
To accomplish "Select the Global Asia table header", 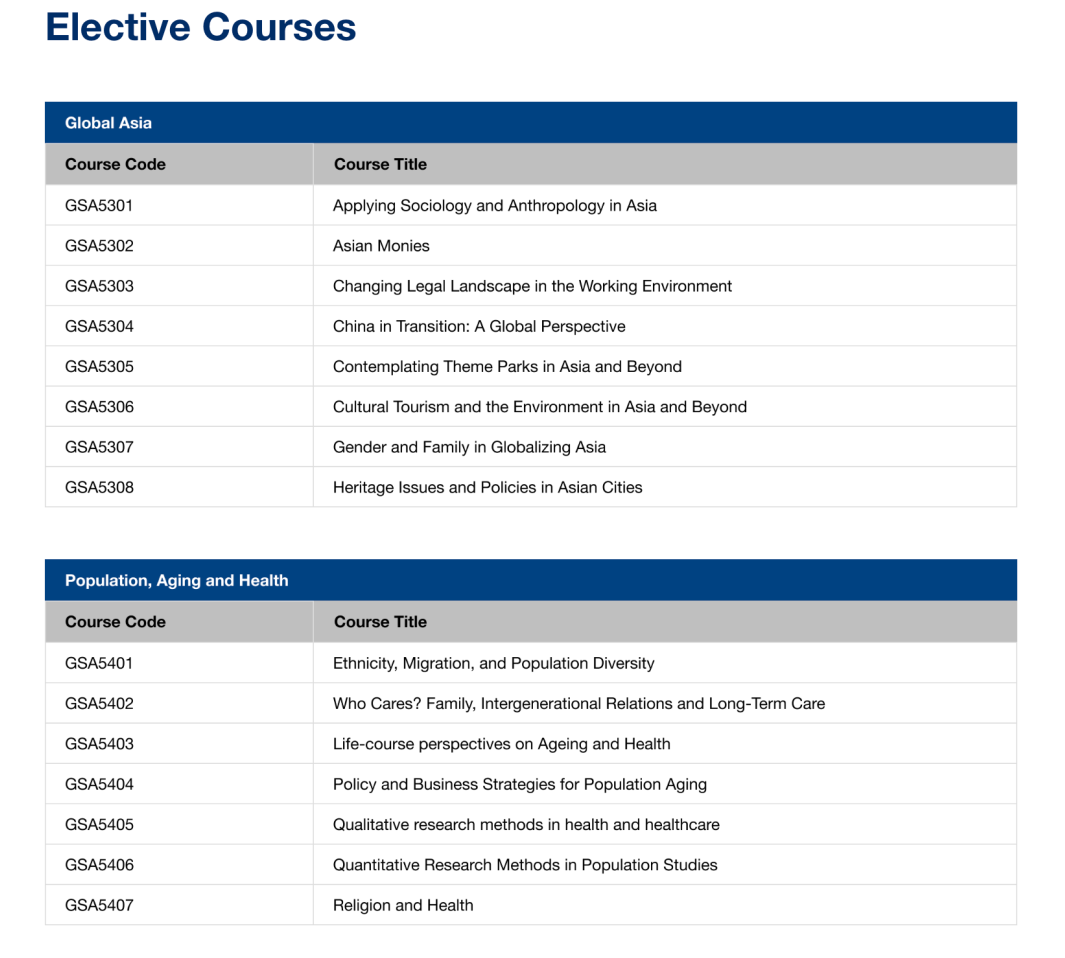I will (x=108, y=123).
